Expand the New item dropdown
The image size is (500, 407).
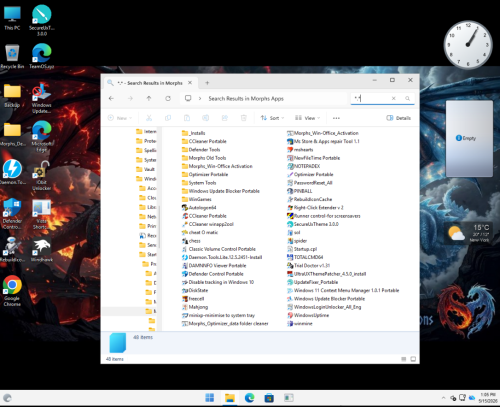point(120,118)
